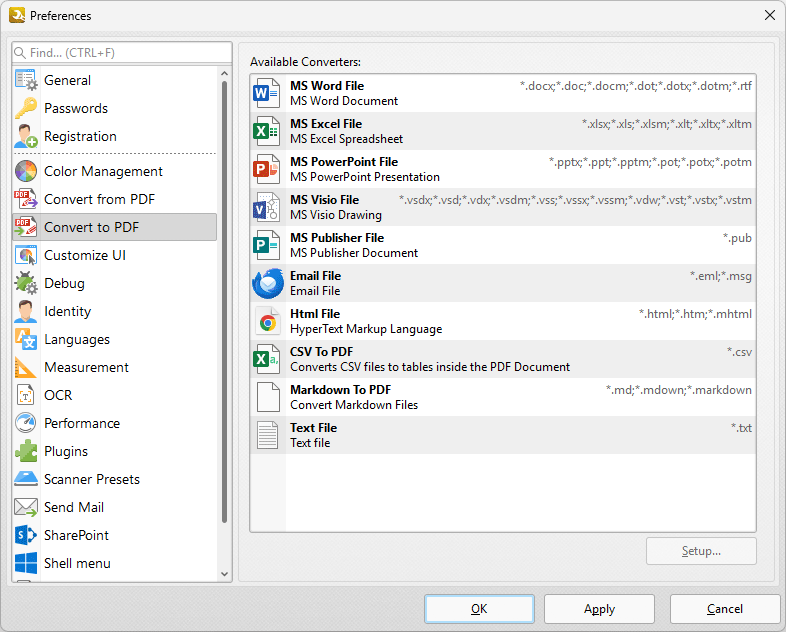Click the MS Visio converter icon
Viewport: 786px width, 632px height.
click(266, 207)
